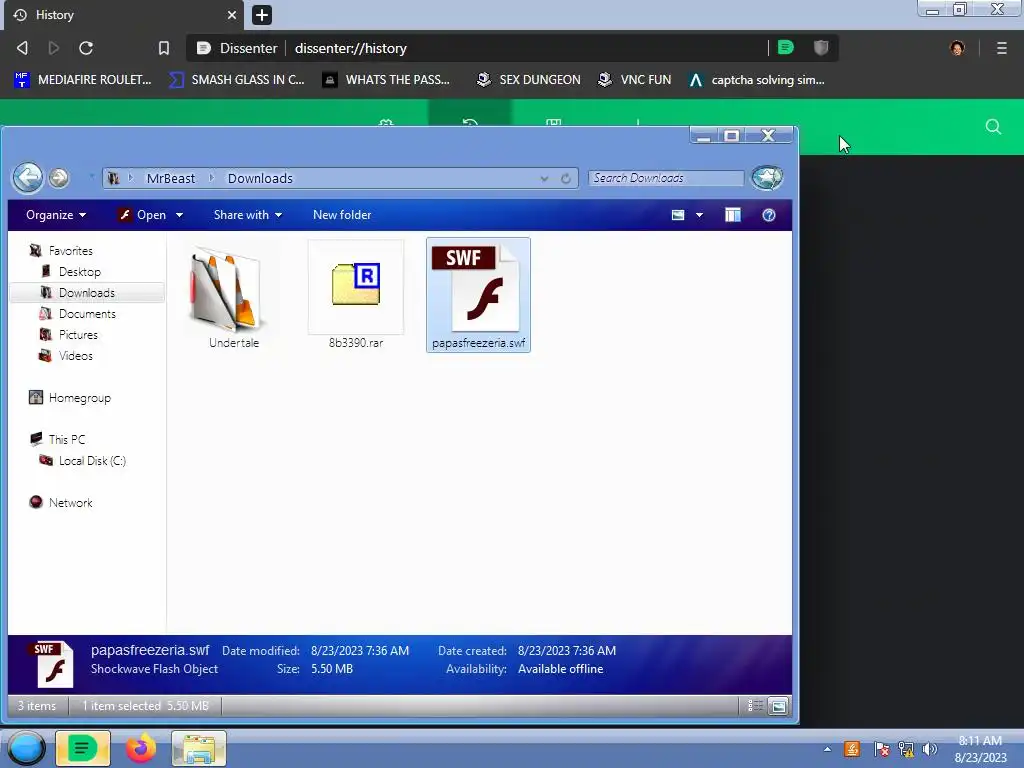The image size is (1024, 768).
Task: Open MEDIAFIRE ROULET... bookmark
Action: pos(83,80)
